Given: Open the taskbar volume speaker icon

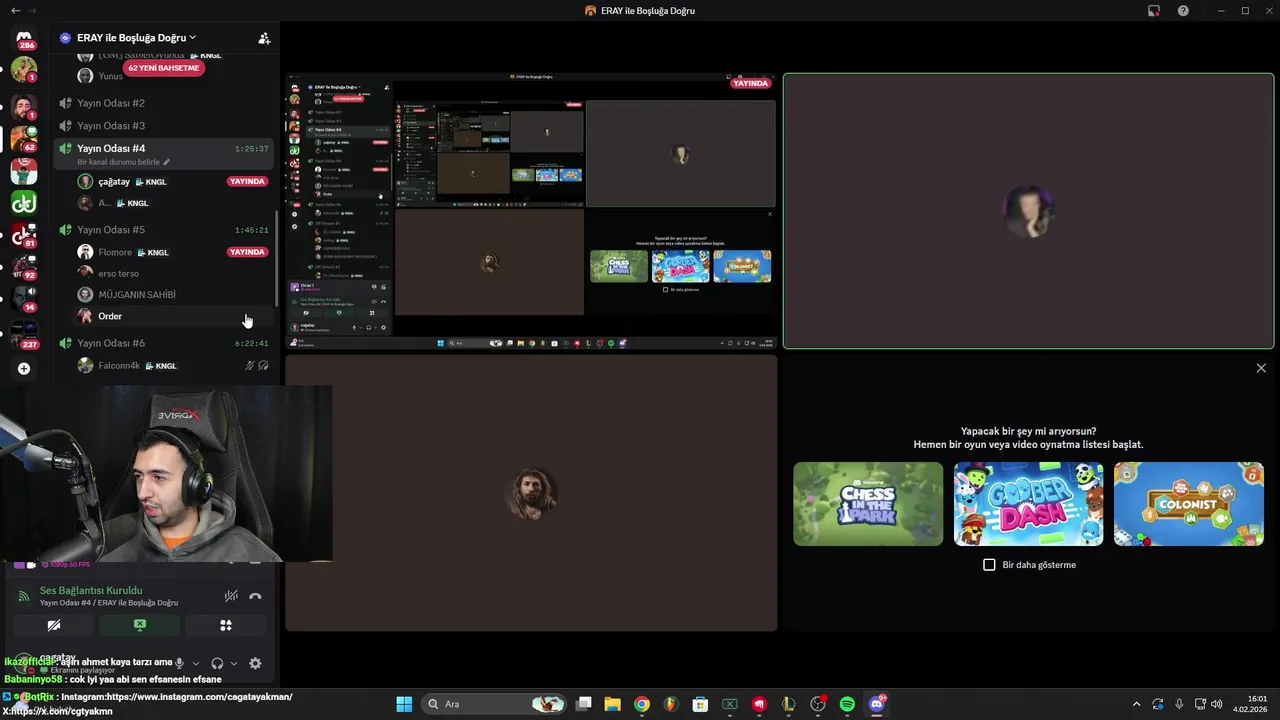Looking at the screenshot, I should (x=1216, y=704).
